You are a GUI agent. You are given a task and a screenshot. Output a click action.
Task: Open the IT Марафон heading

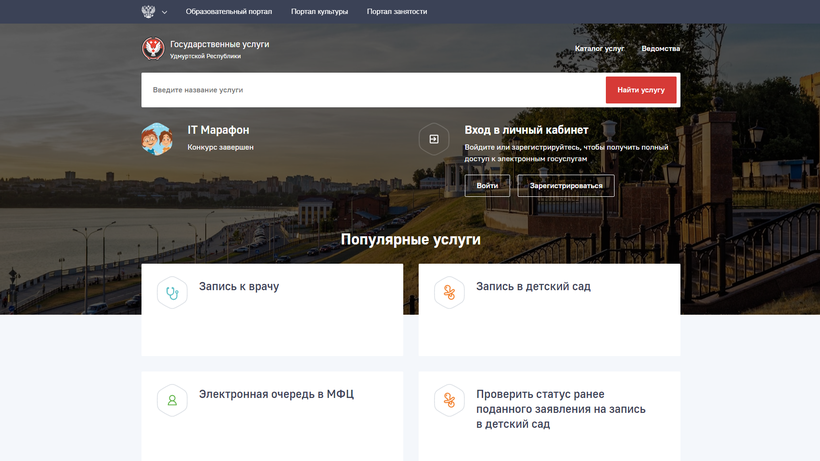[x=218, y=130]
